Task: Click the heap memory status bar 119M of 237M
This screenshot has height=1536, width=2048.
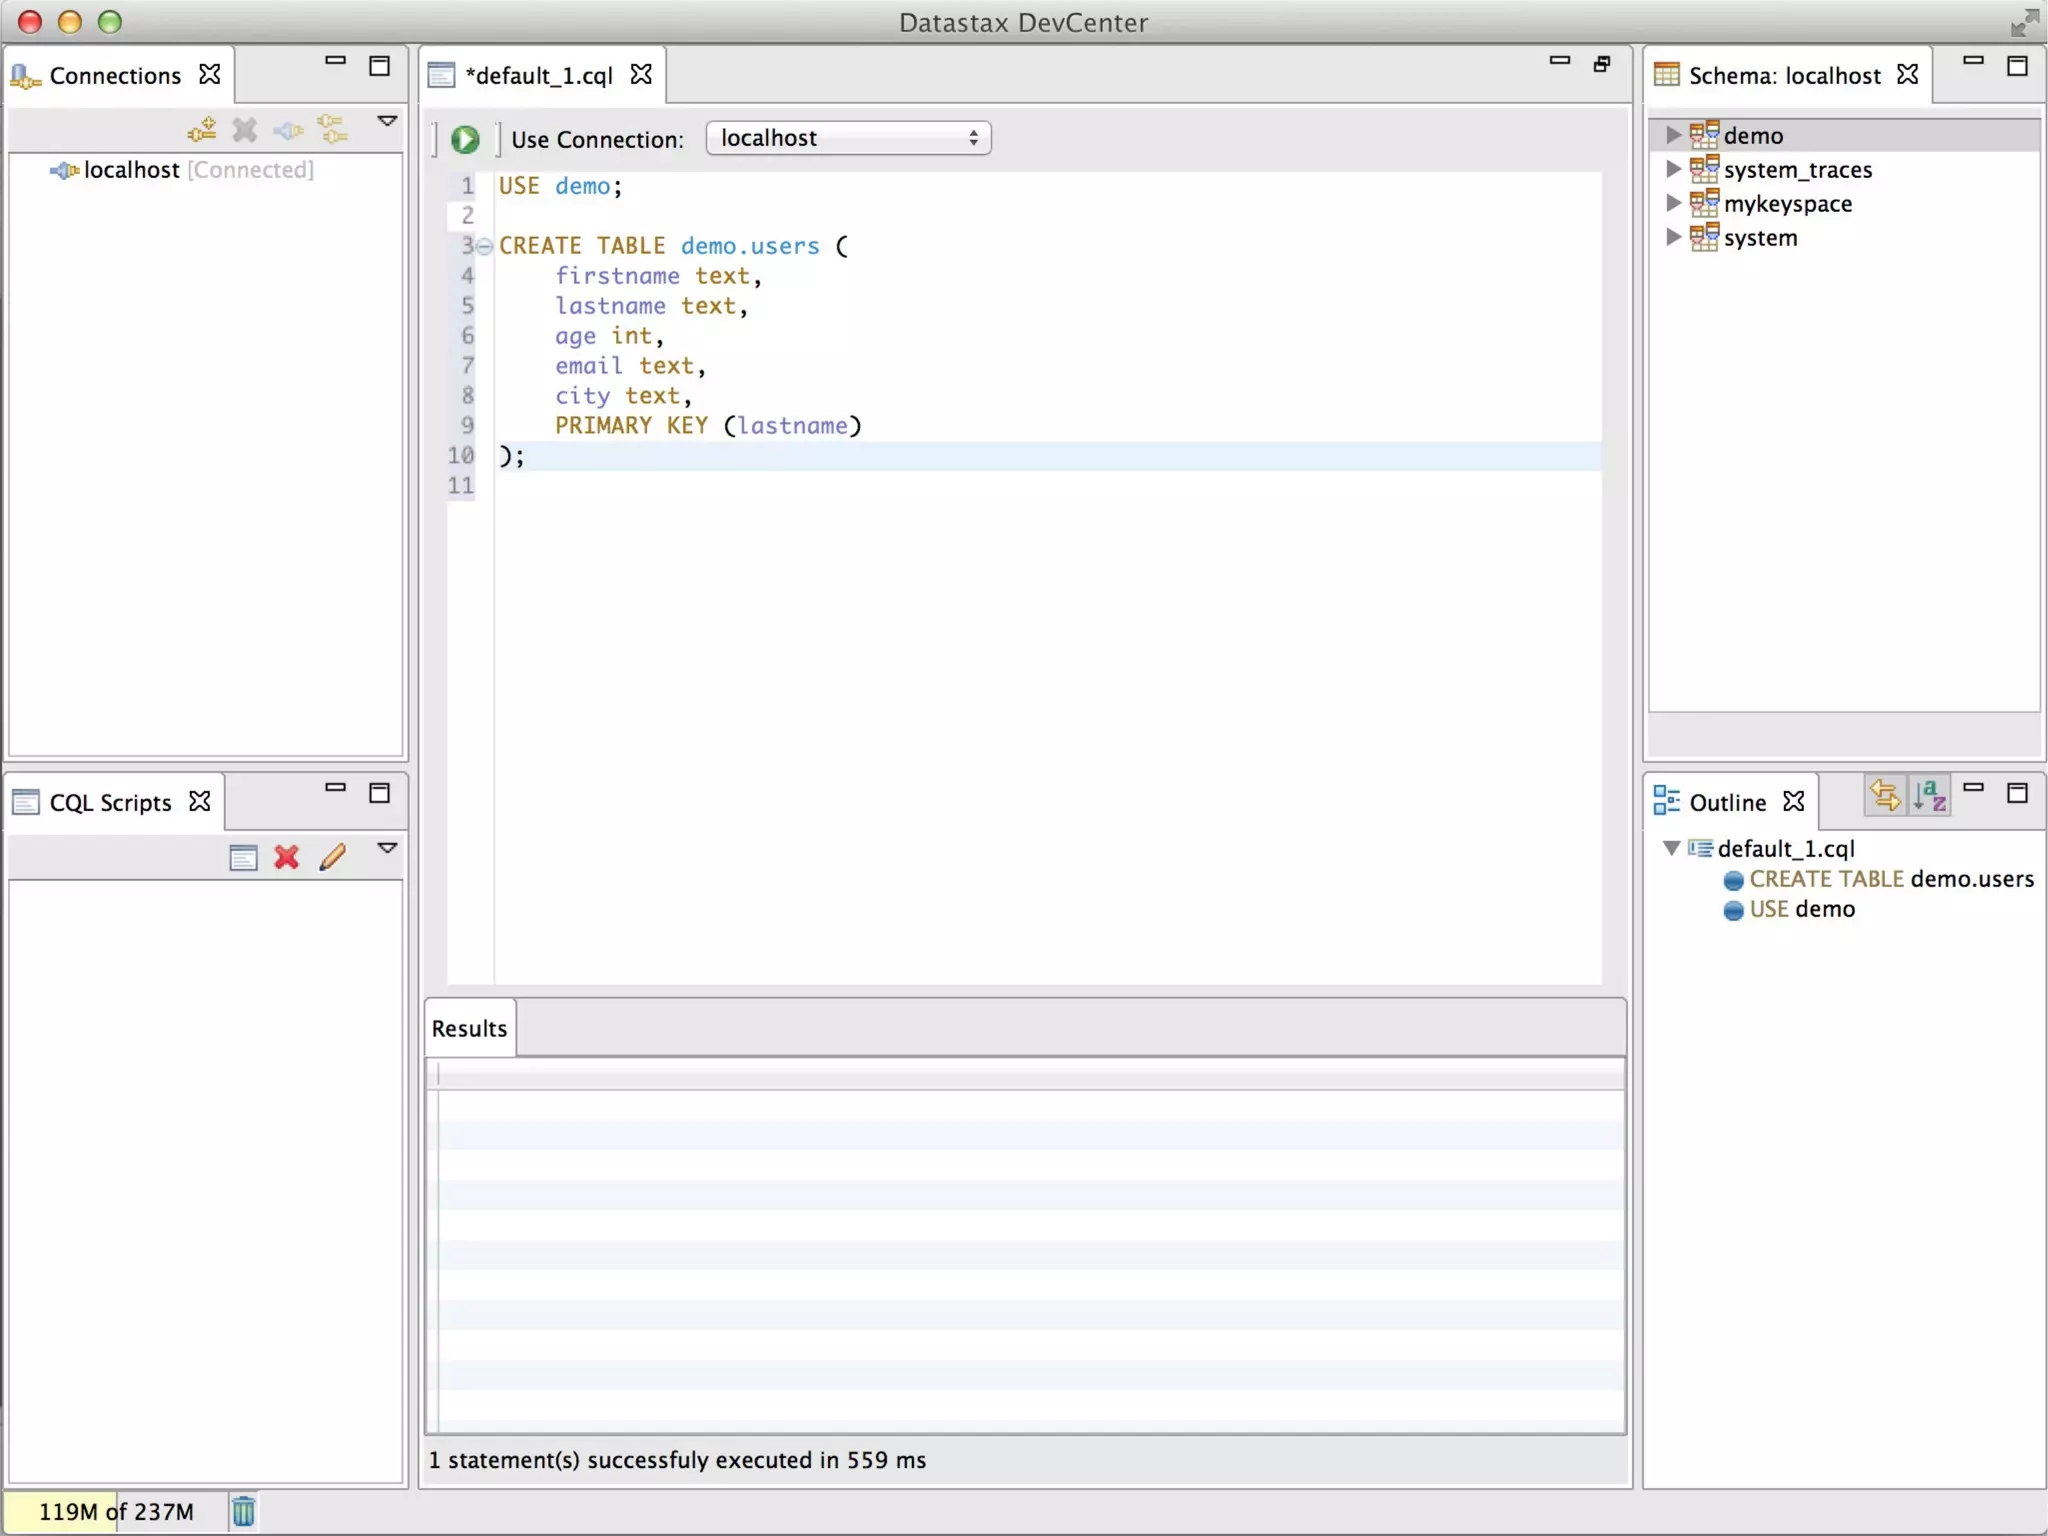Action: coord(115,1511)
